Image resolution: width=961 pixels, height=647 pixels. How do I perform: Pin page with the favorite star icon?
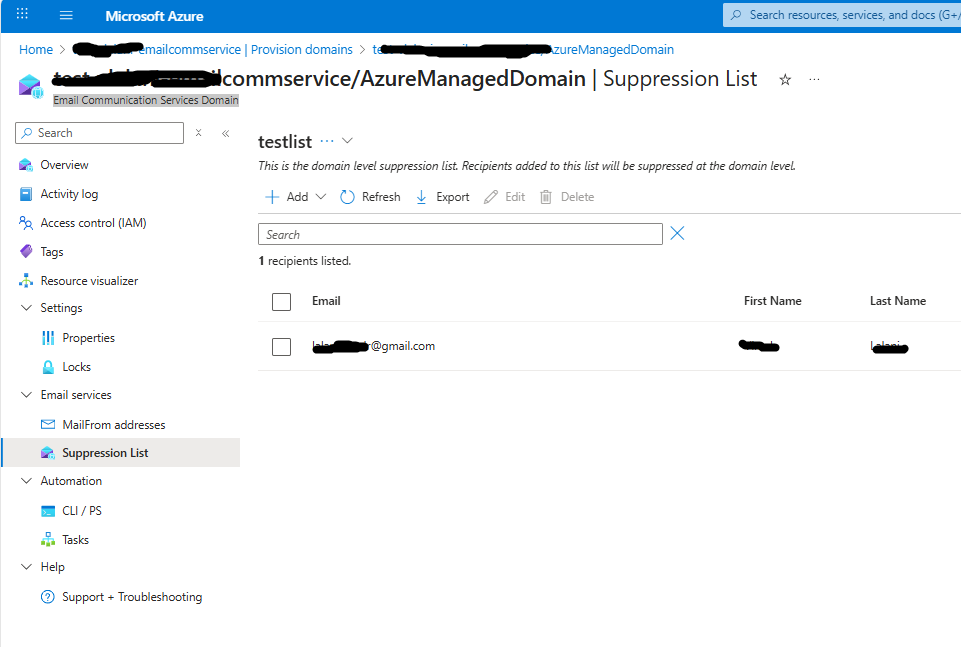pos(785,80)
